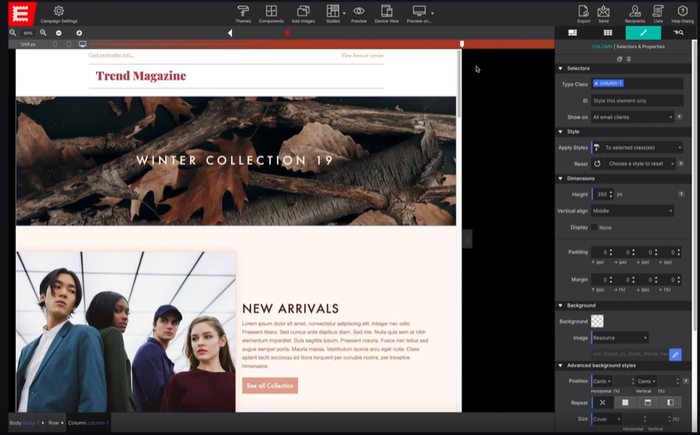Switch to the grid layout tab
The image size is (700, 435).
607,32
